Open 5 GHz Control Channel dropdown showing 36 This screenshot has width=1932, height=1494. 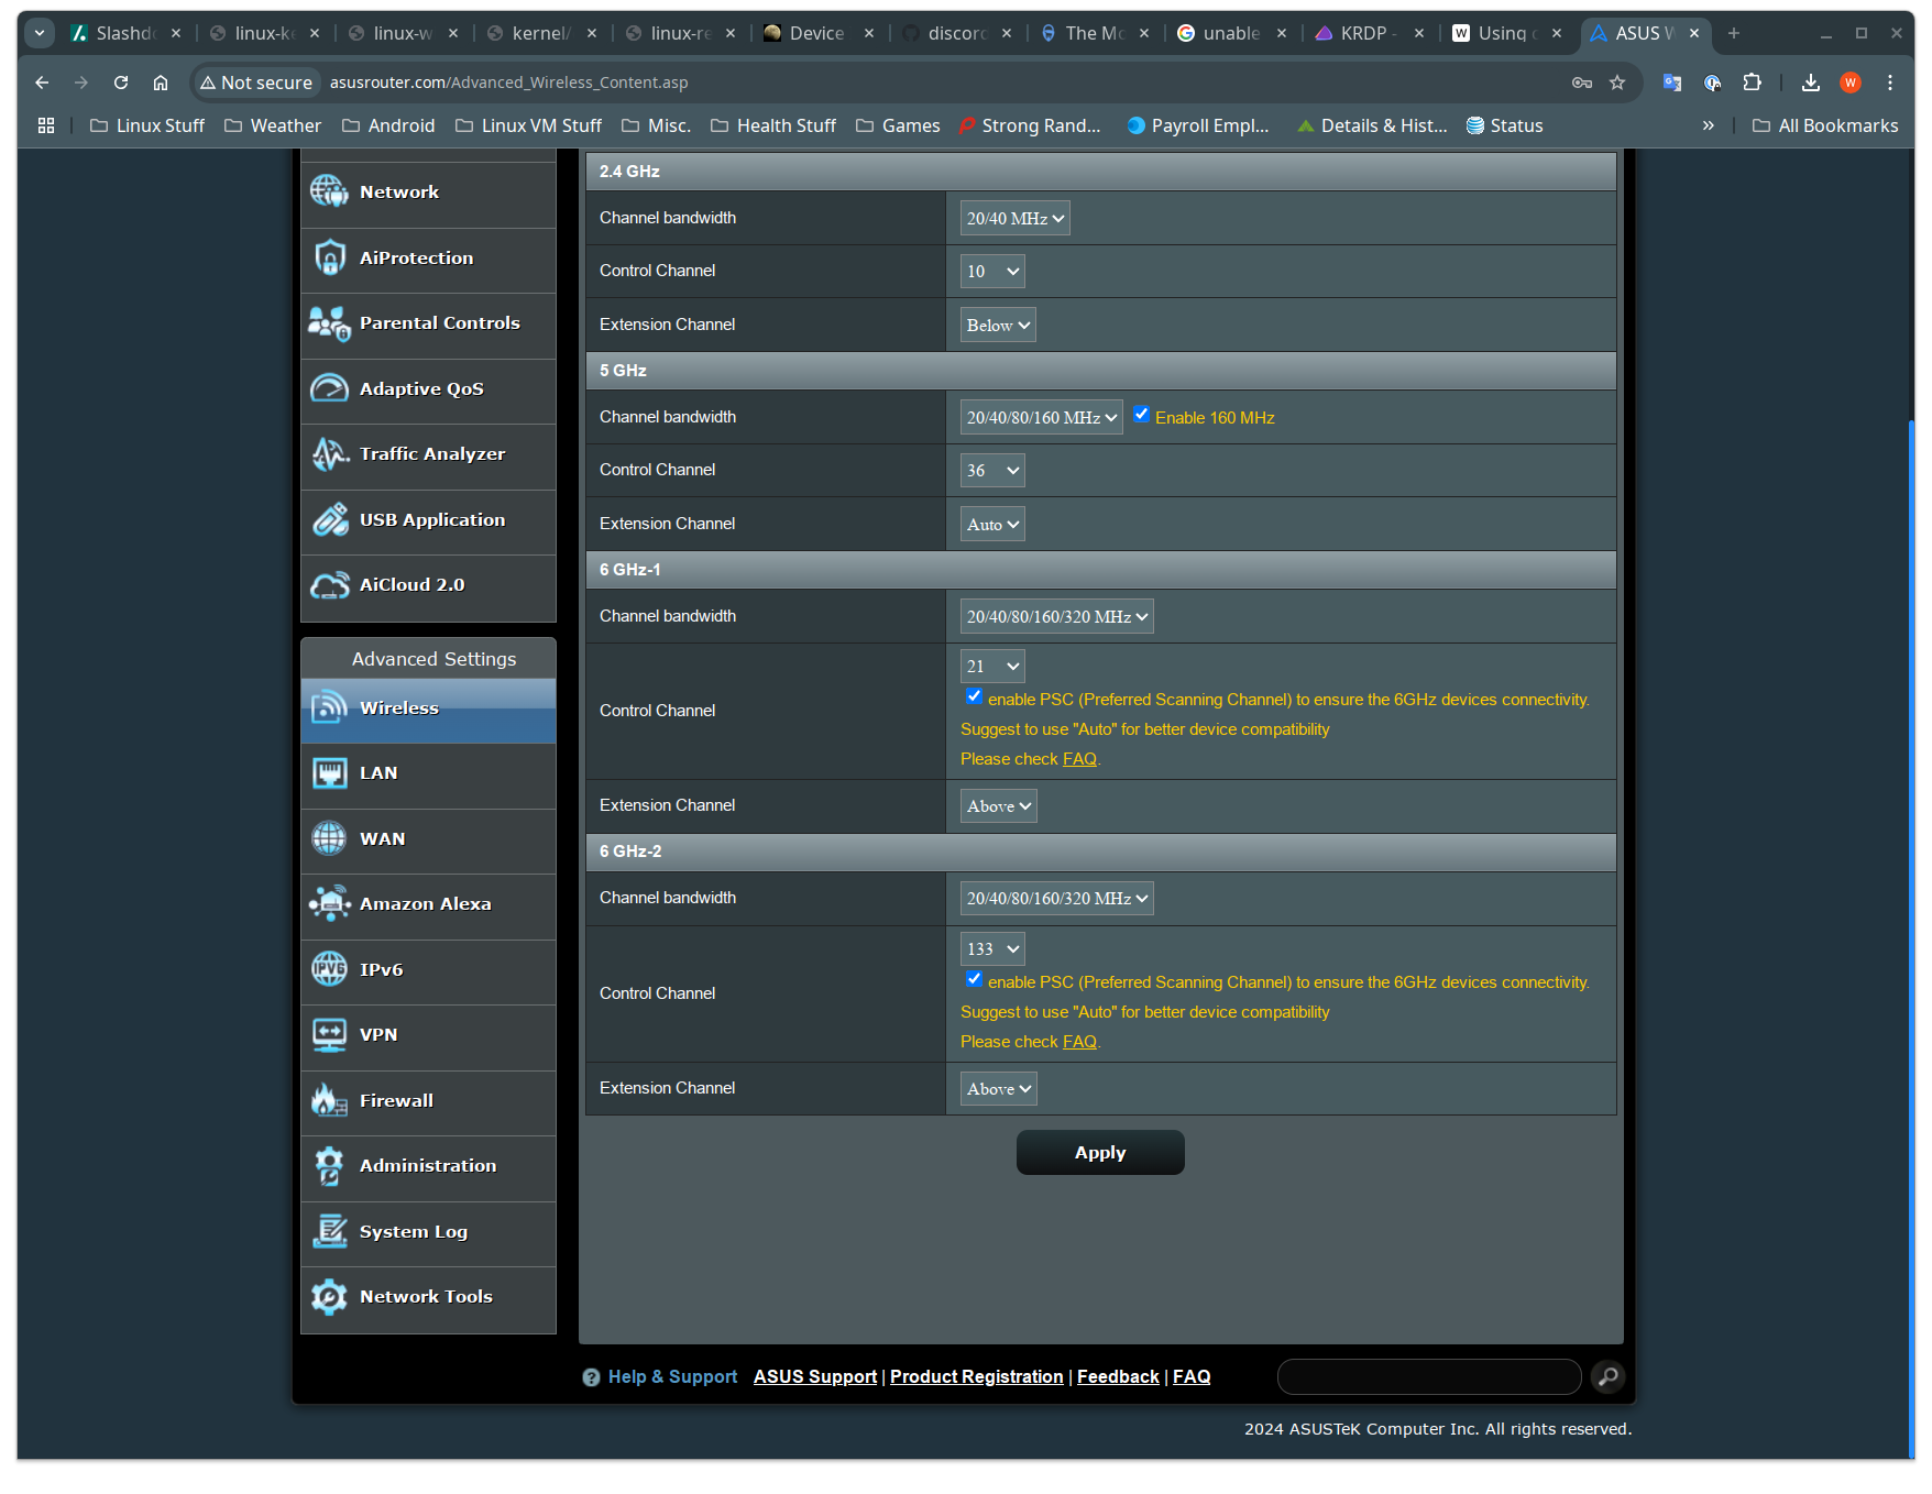[x=992, y=470]
